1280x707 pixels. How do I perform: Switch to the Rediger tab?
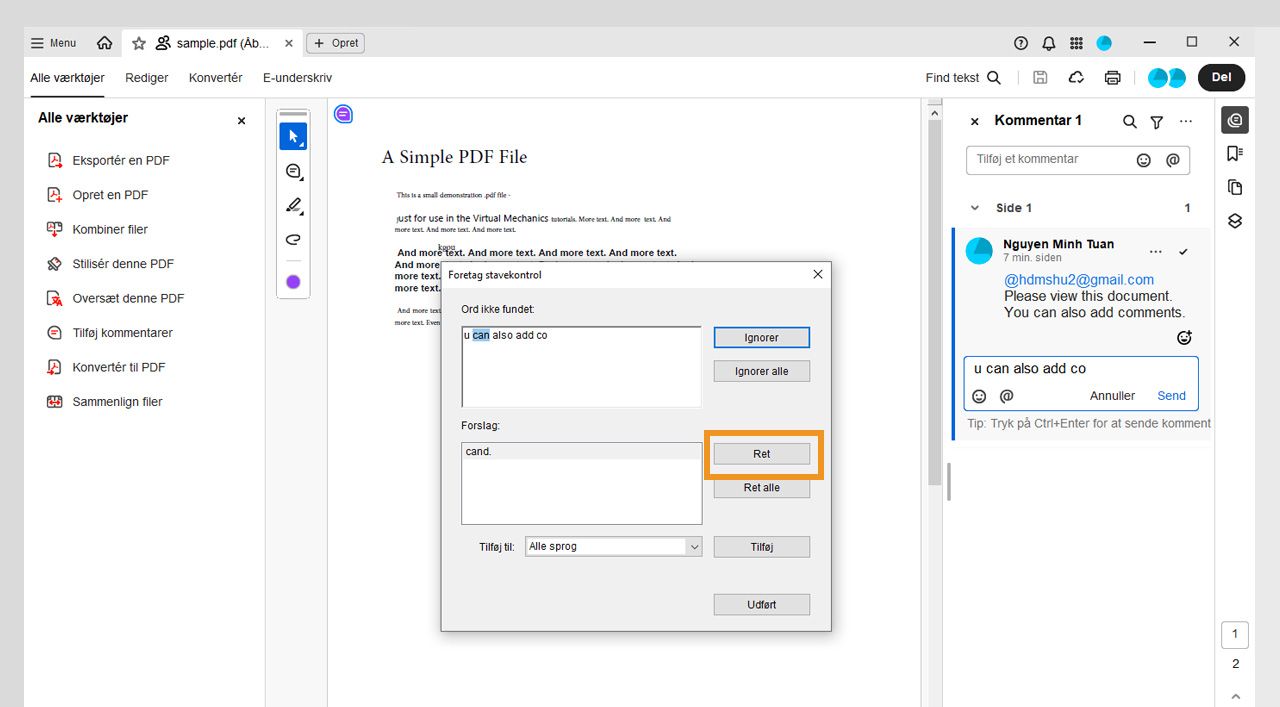(147, 78)
